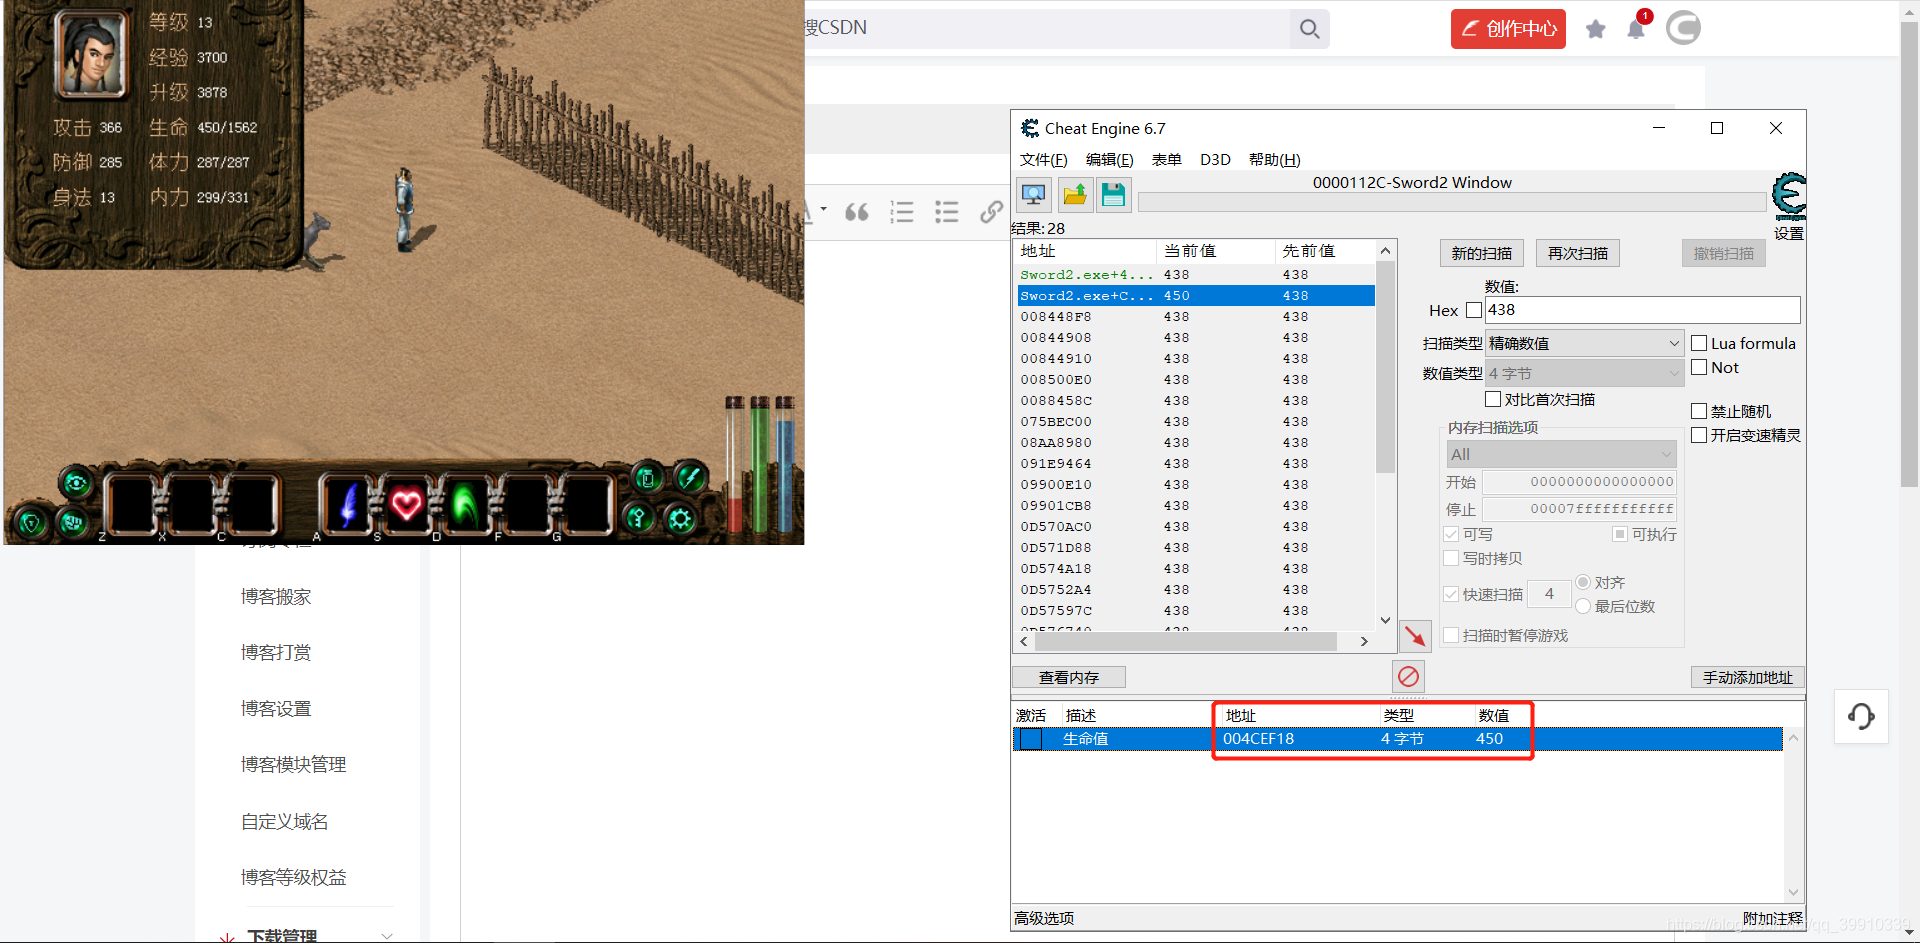Click 附加注释 at bottom right
1920x943 pixels.
point(1772,918)
